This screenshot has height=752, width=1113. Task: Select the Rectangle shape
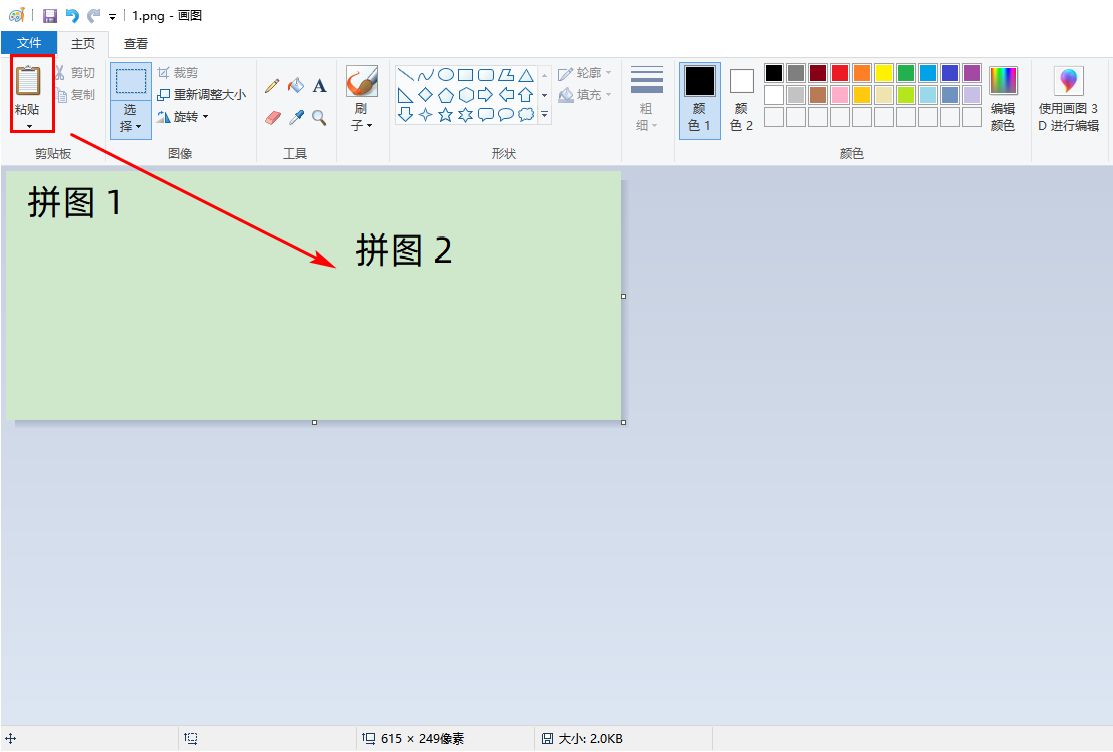(466, 75)
